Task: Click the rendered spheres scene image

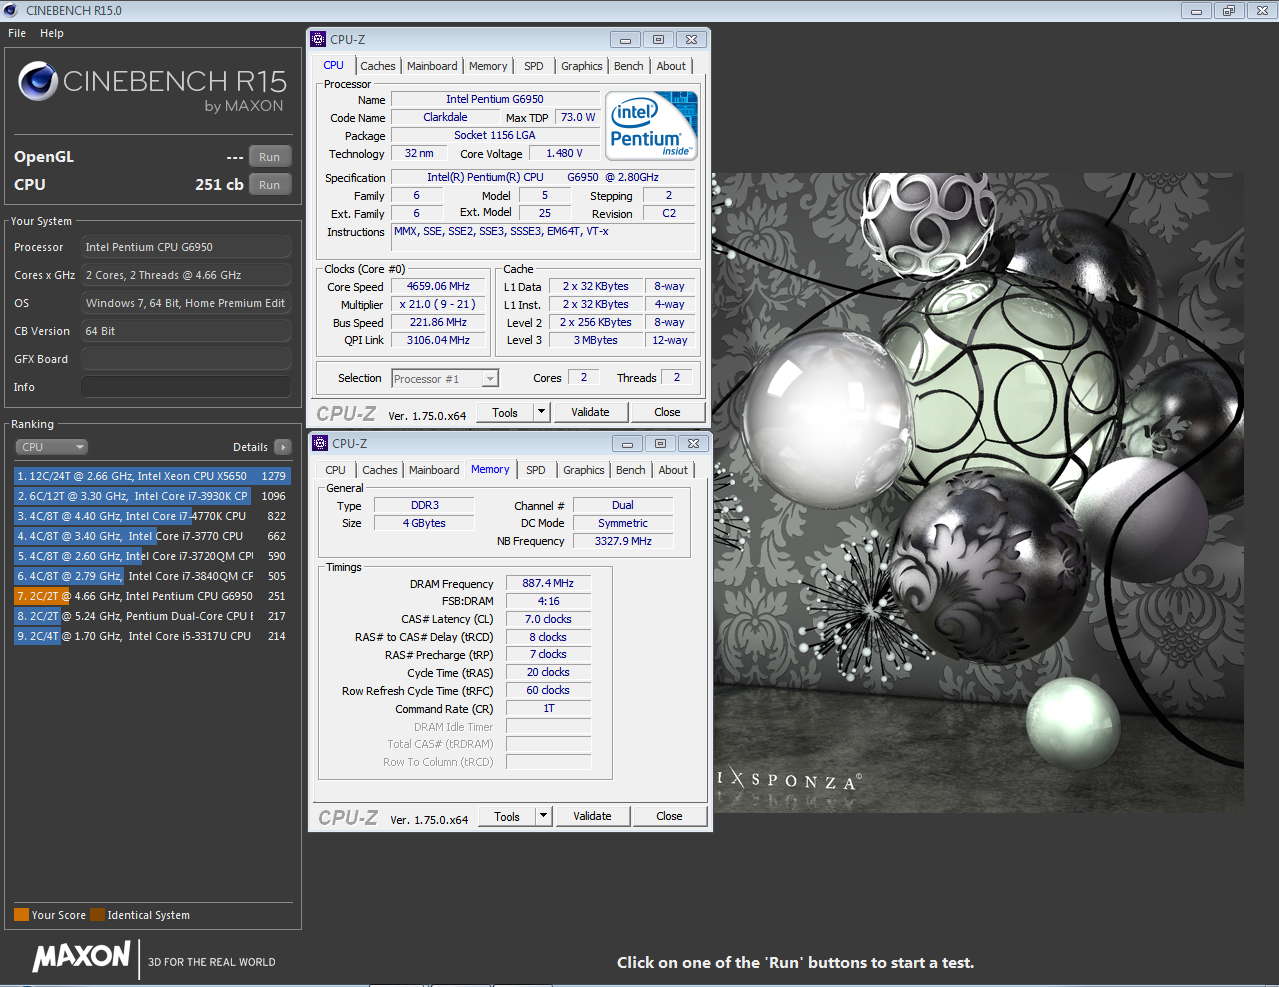Action: tap(978, 492)
